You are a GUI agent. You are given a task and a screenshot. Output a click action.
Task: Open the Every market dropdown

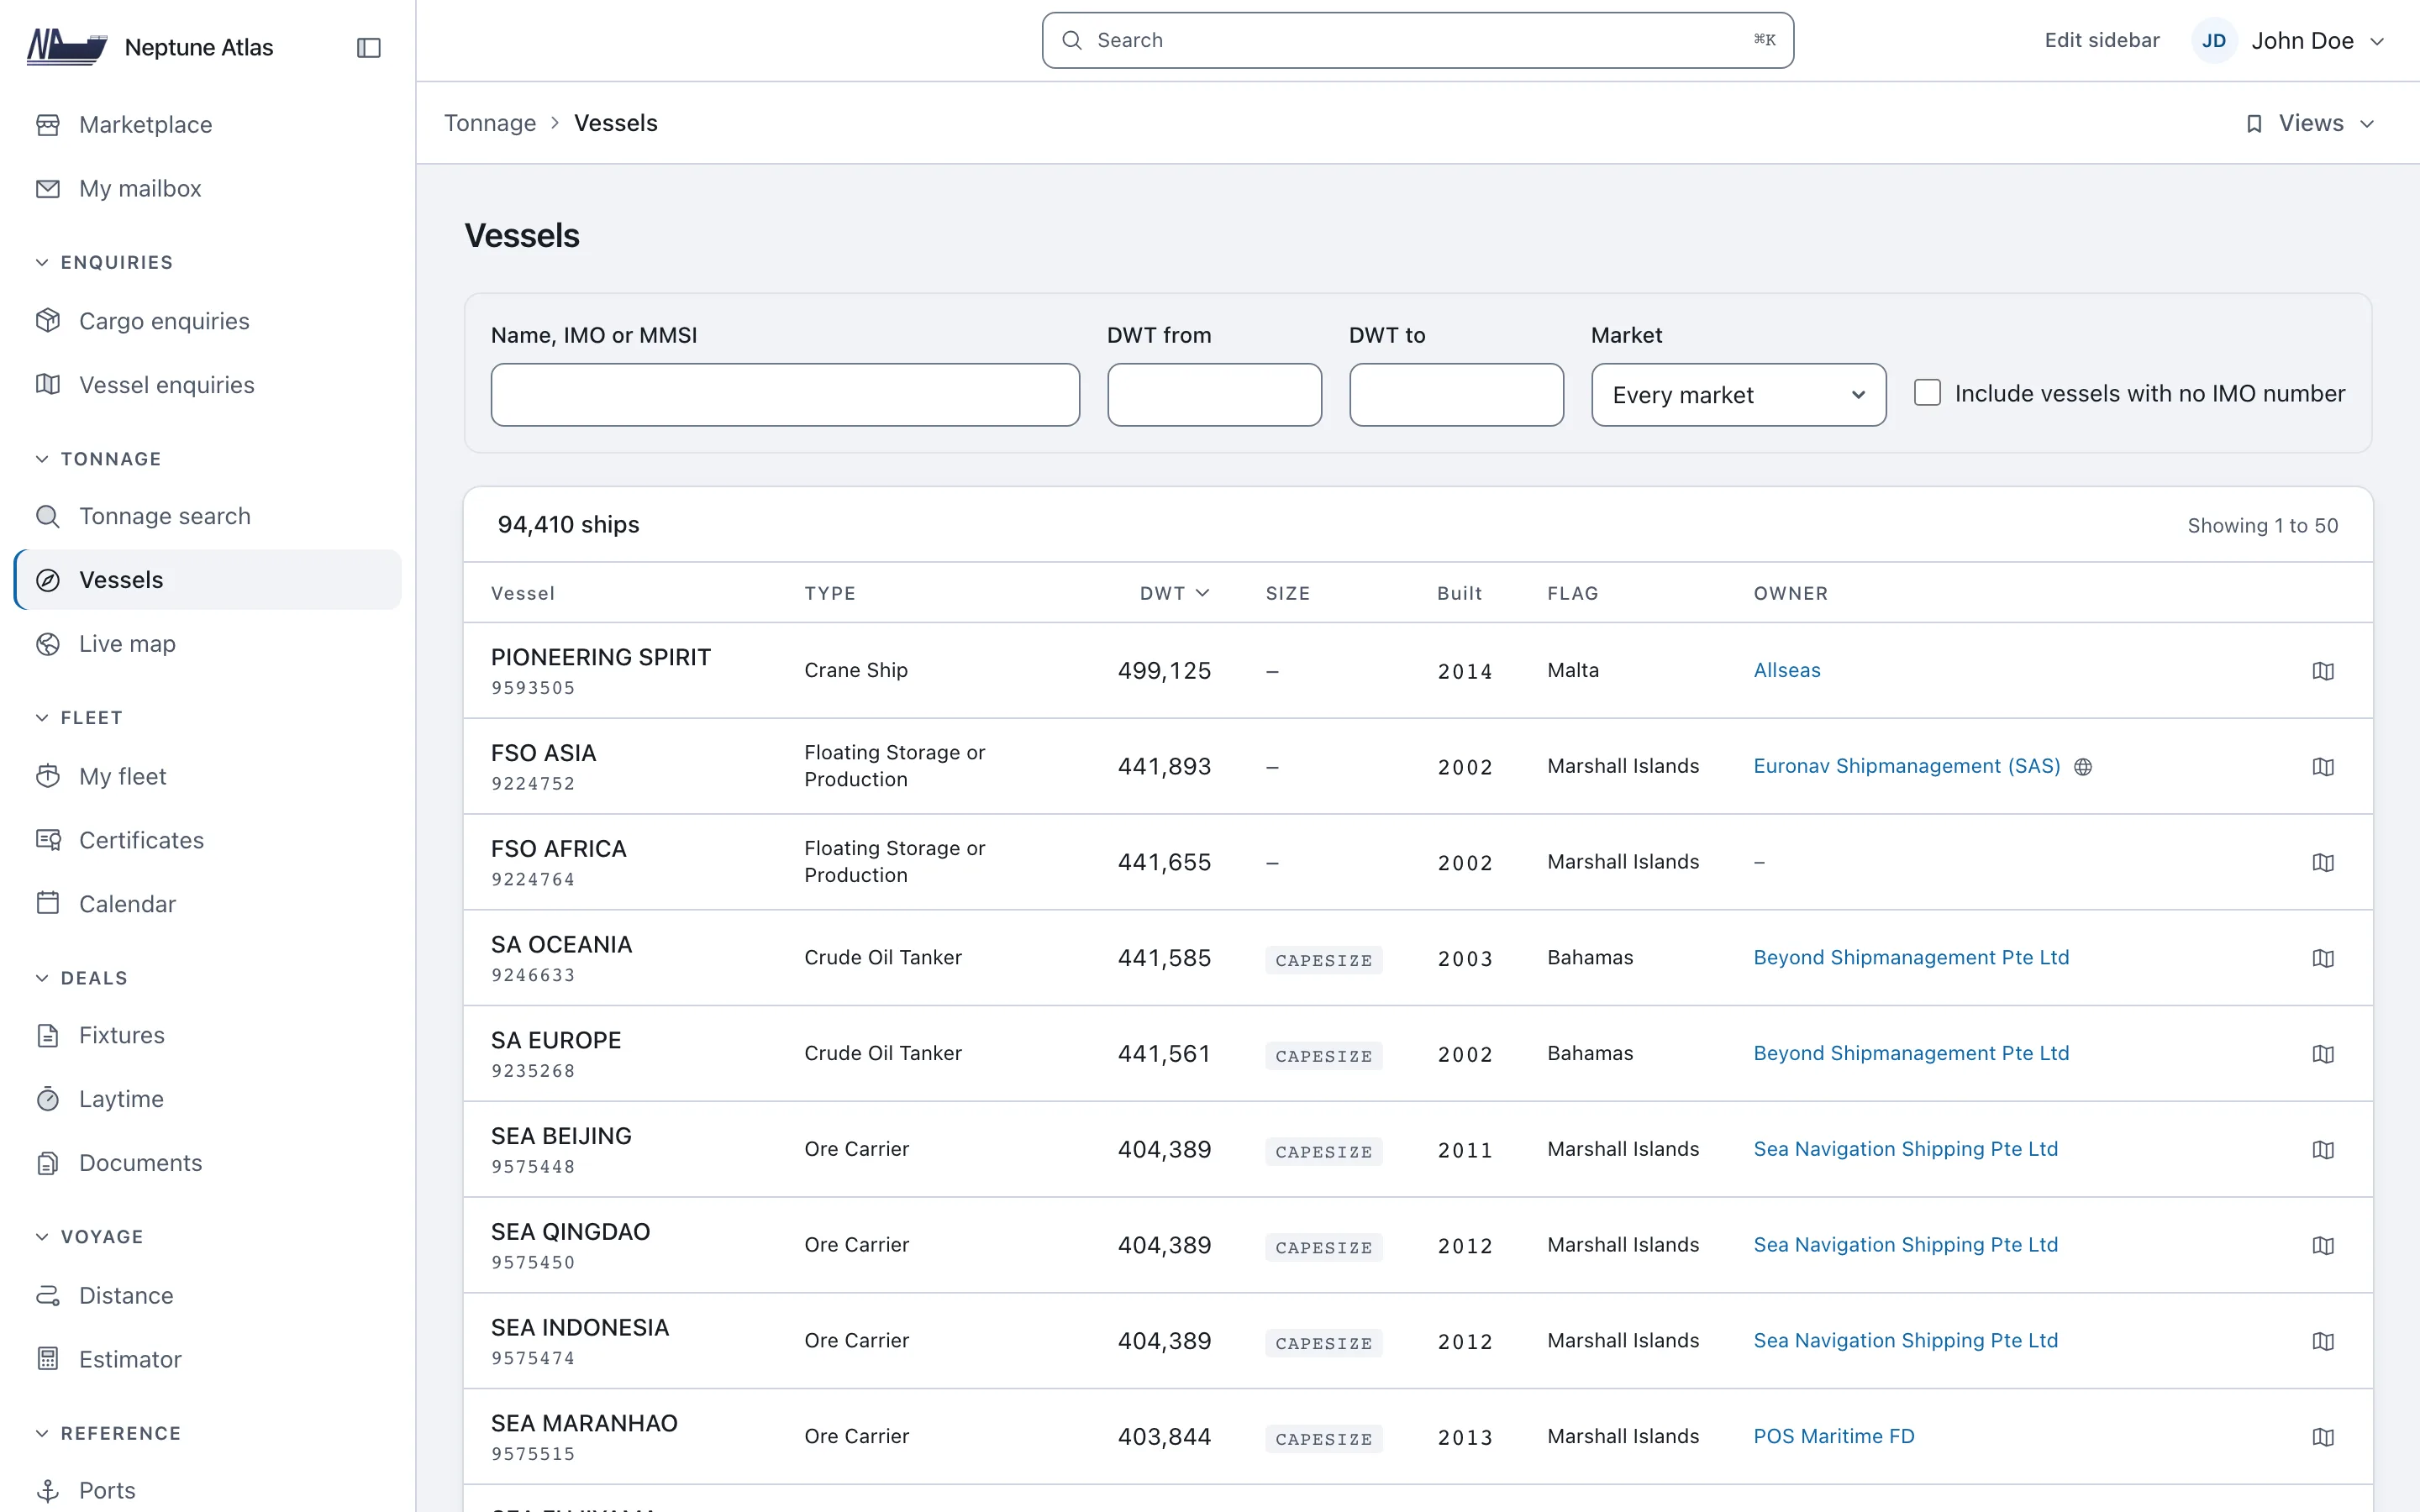tap(1738, 395)
